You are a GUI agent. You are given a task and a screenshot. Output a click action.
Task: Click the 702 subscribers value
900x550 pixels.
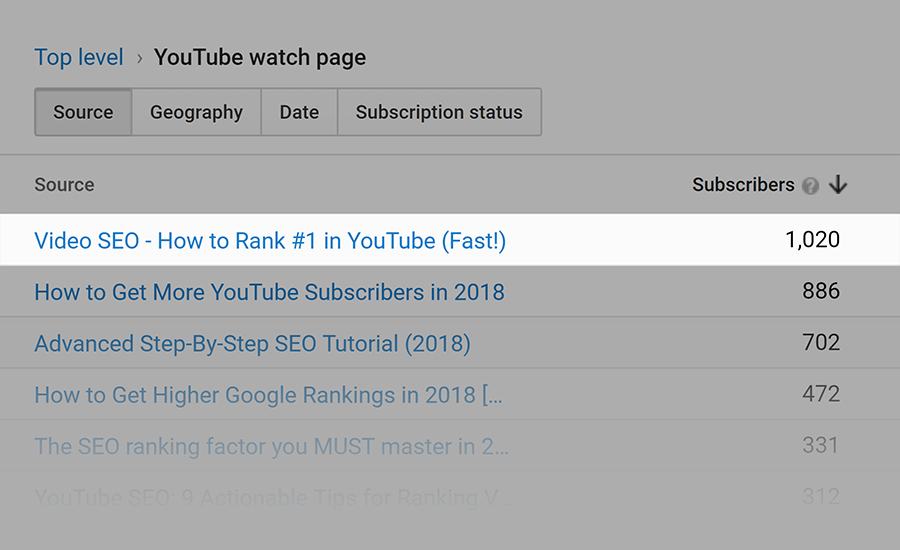click(821, 343)
